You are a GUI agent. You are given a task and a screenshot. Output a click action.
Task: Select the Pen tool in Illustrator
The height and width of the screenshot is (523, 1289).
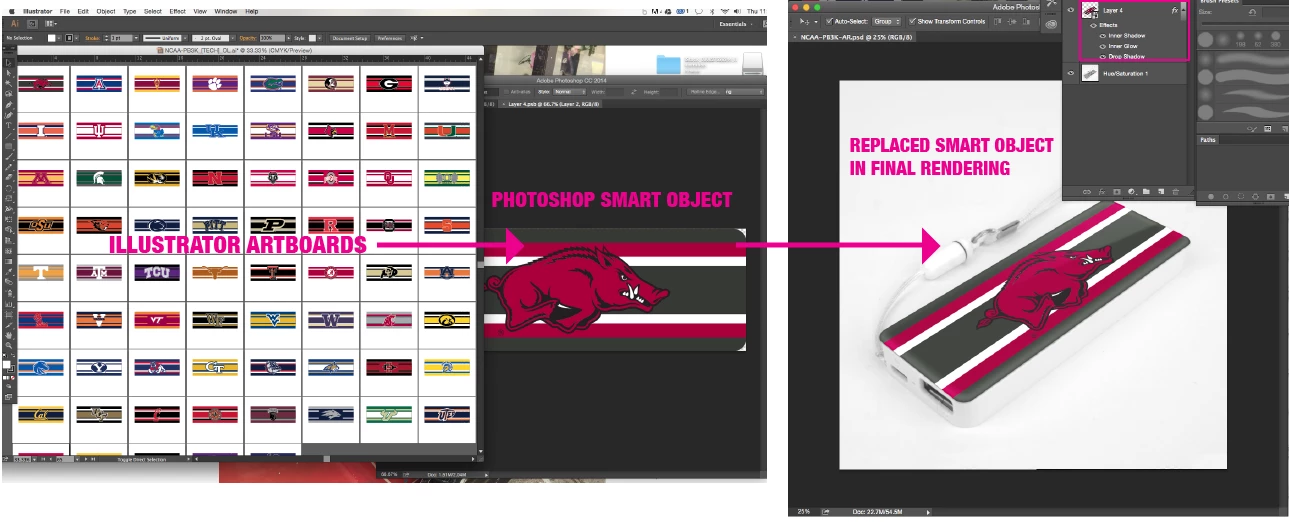(8, 104)
